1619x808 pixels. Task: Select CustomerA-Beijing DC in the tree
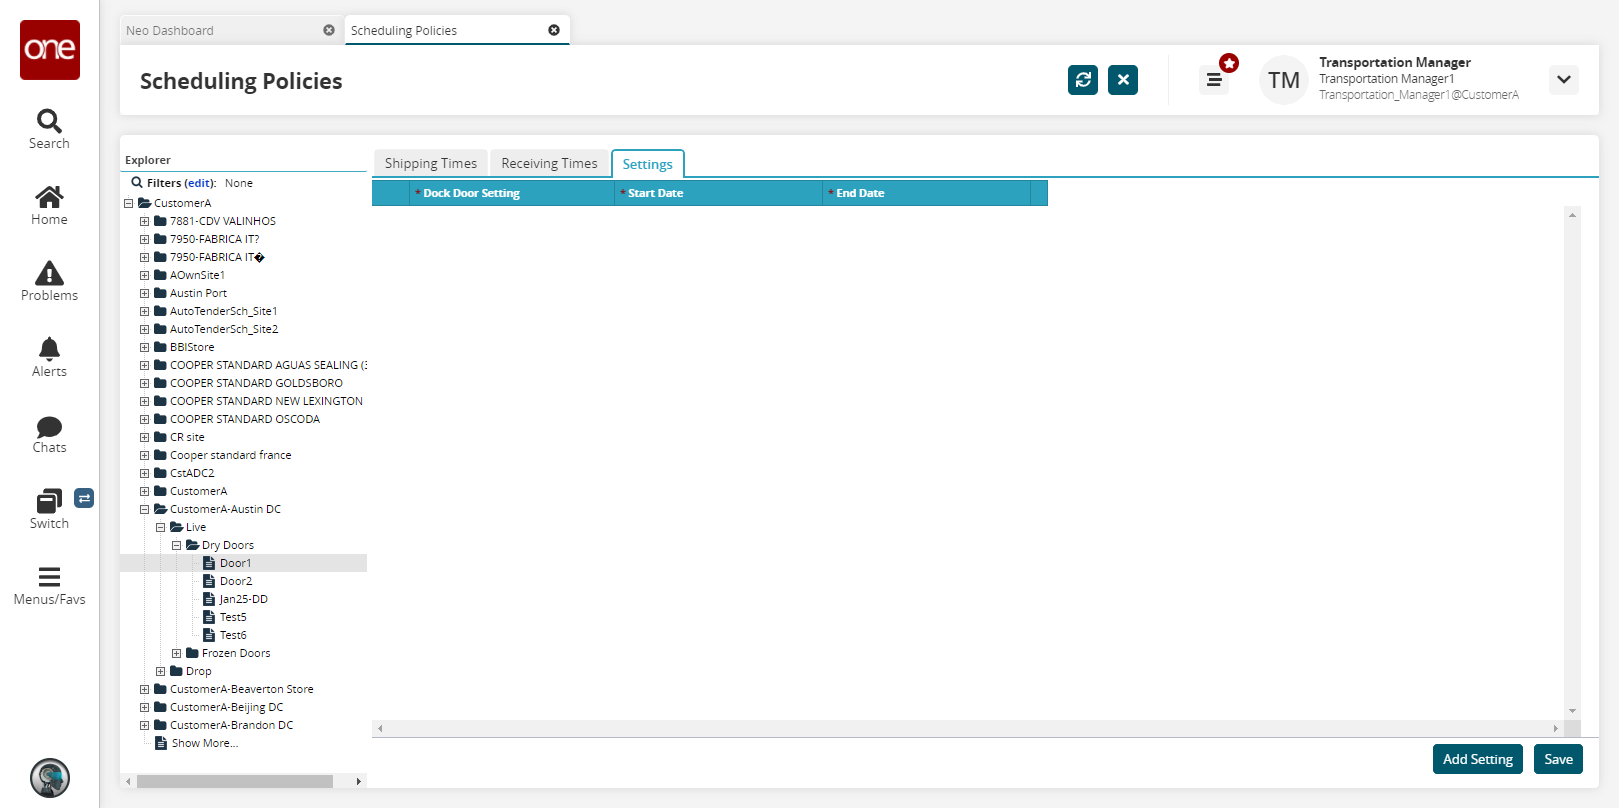227,707
